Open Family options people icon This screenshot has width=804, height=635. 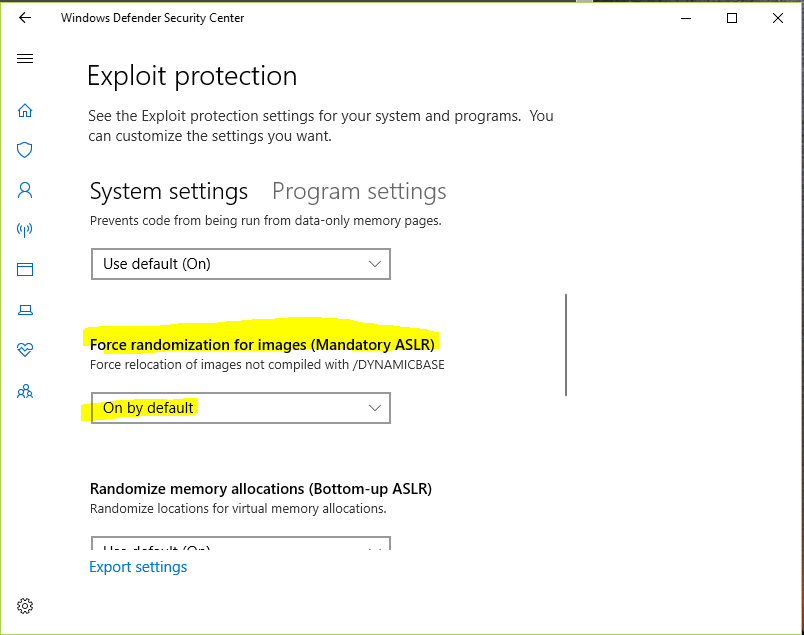click(x=25, y=392)
